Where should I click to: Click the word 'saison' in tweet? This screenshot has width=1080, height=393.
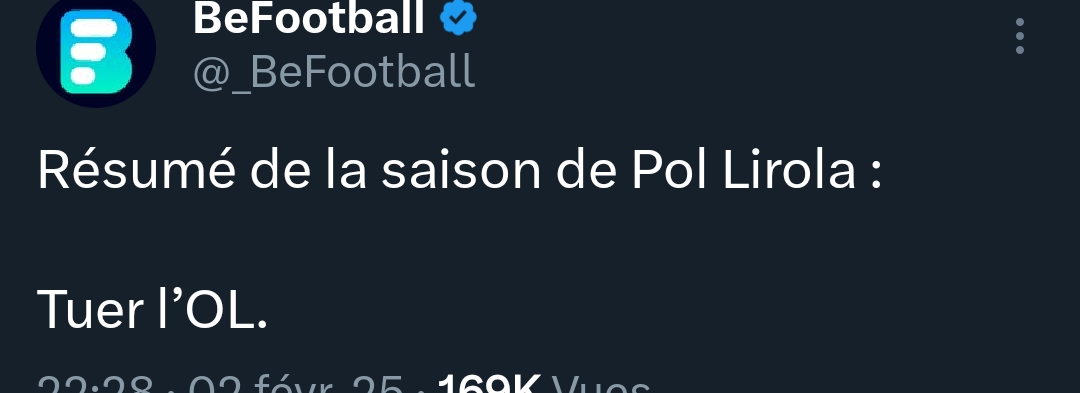point(461,170)
